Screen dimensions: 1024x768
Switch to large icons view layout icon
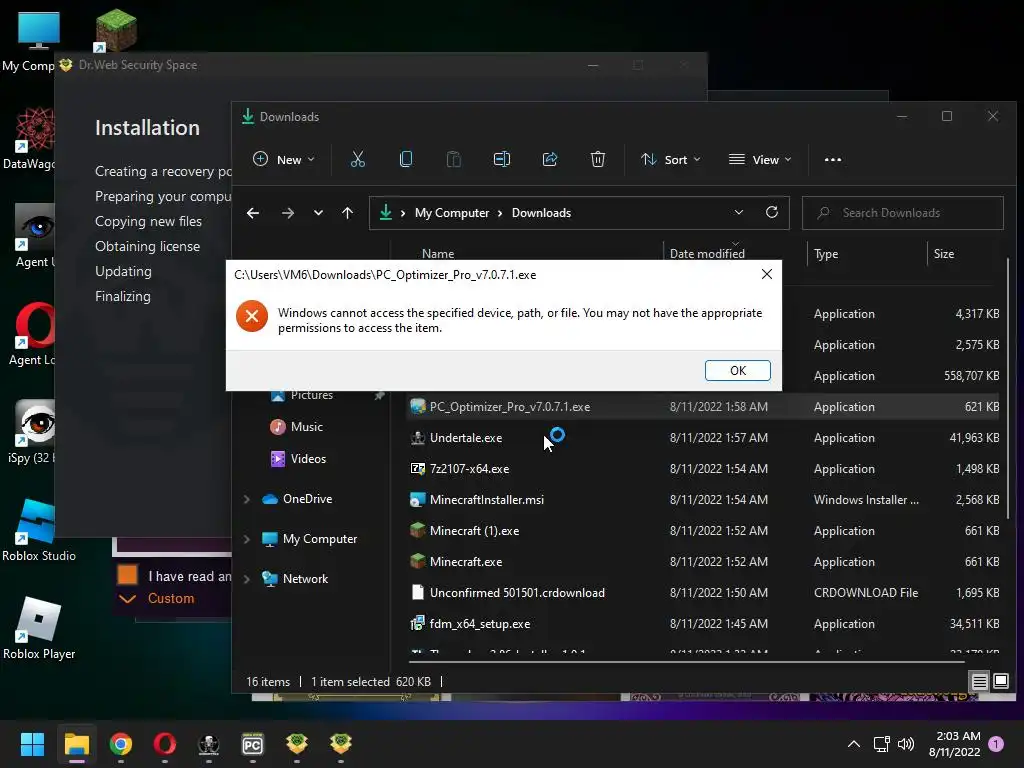coord(1000,682)
